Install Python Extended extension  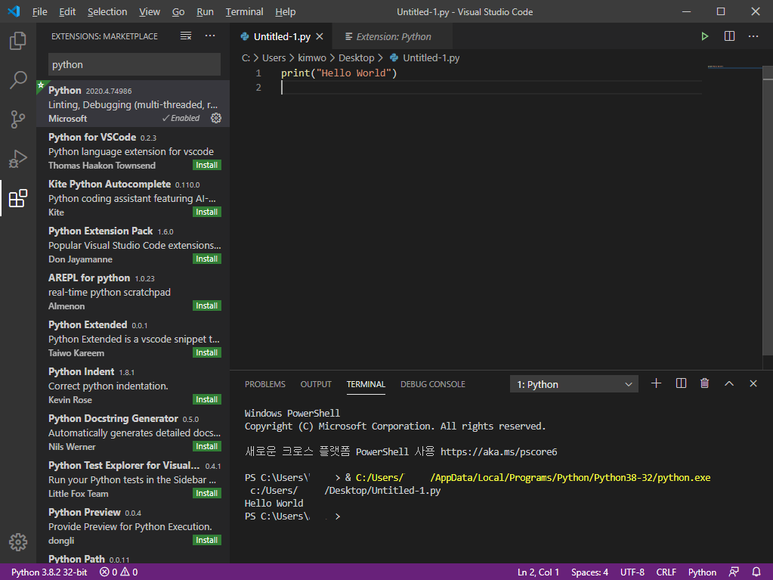point(207,352)
